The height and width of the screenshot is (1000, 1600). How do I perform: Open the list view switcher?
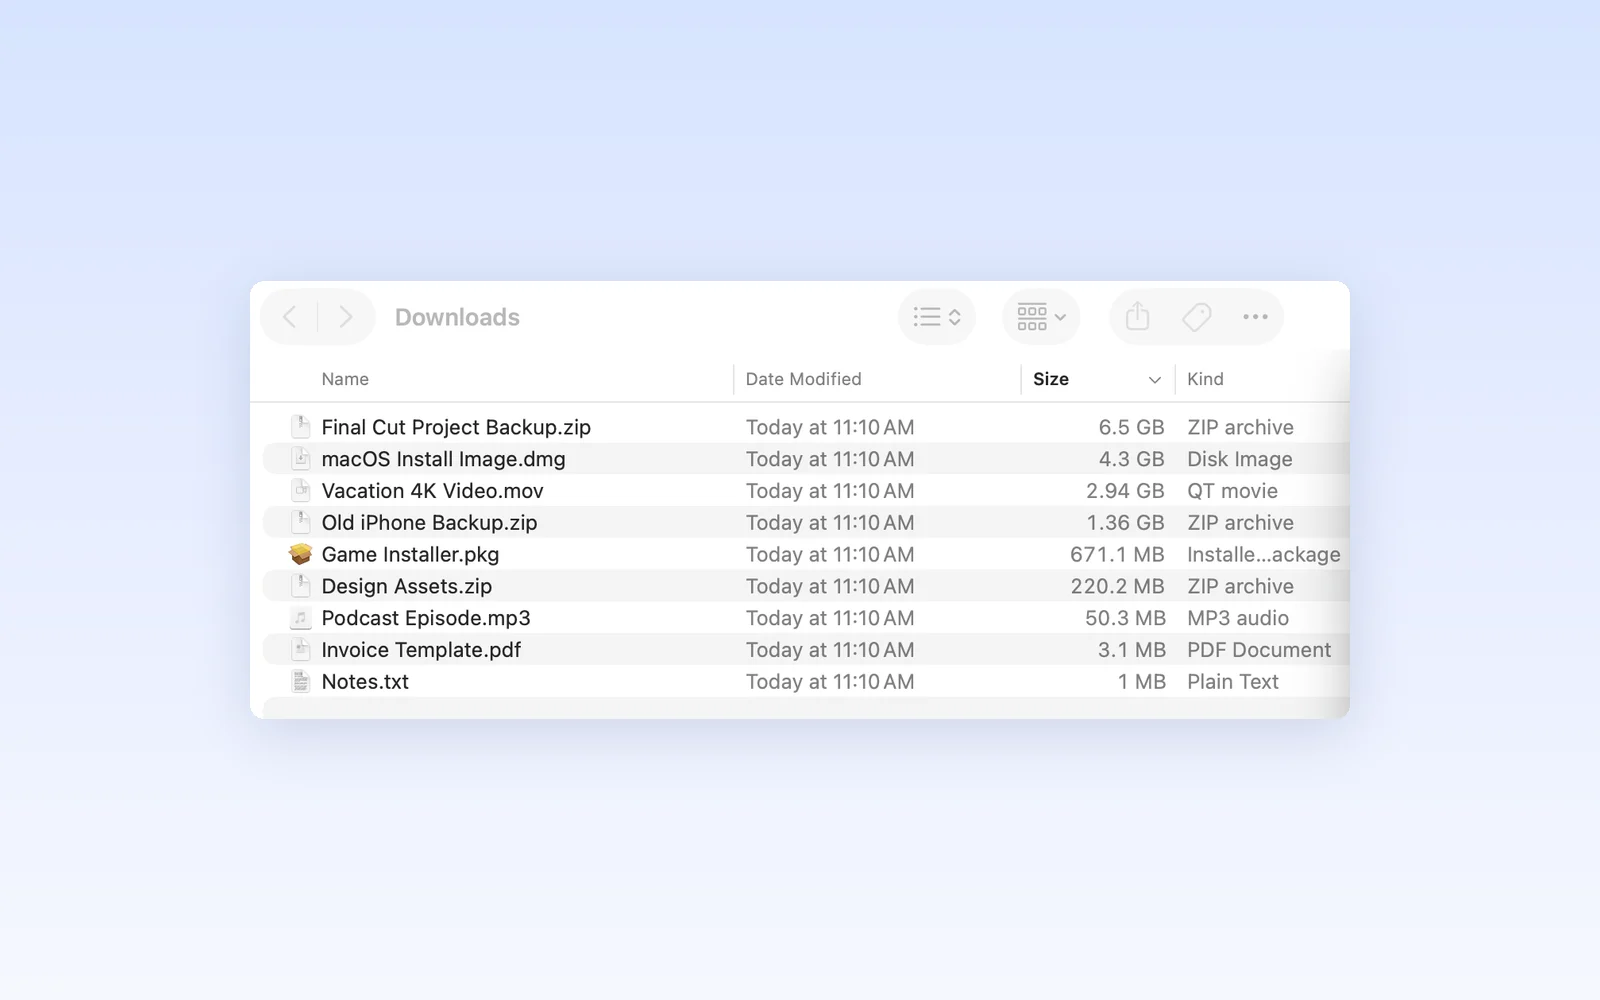tap(937, 317)
